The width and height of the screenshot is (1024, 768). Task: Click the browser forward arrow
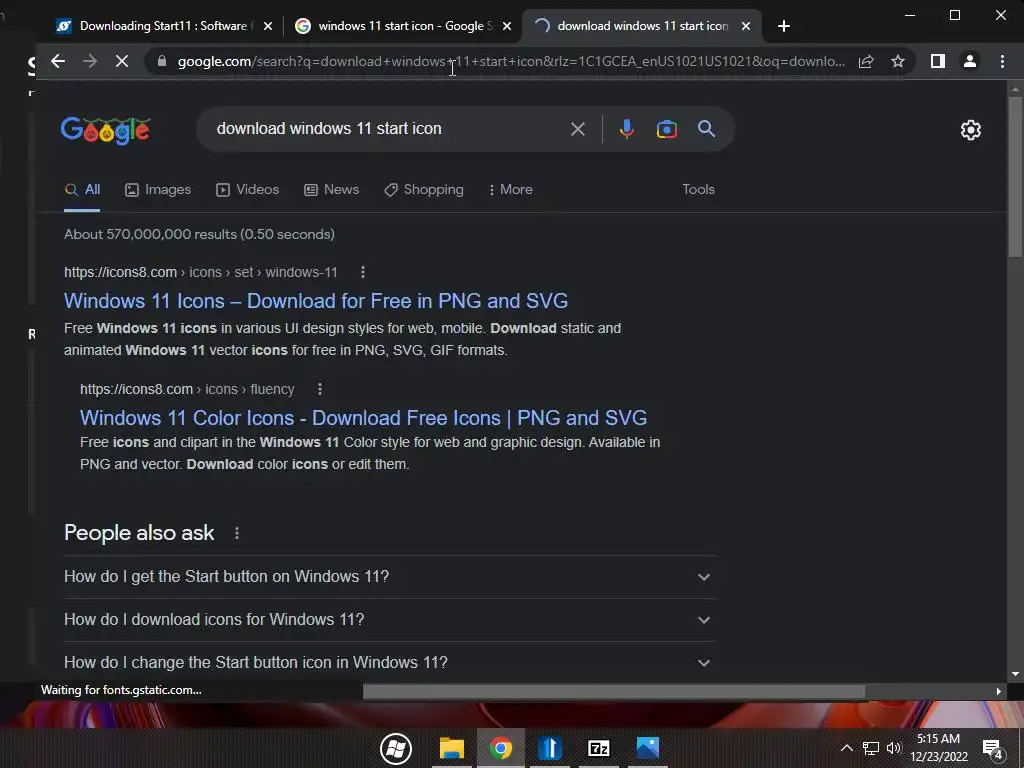tap(90, 61)
